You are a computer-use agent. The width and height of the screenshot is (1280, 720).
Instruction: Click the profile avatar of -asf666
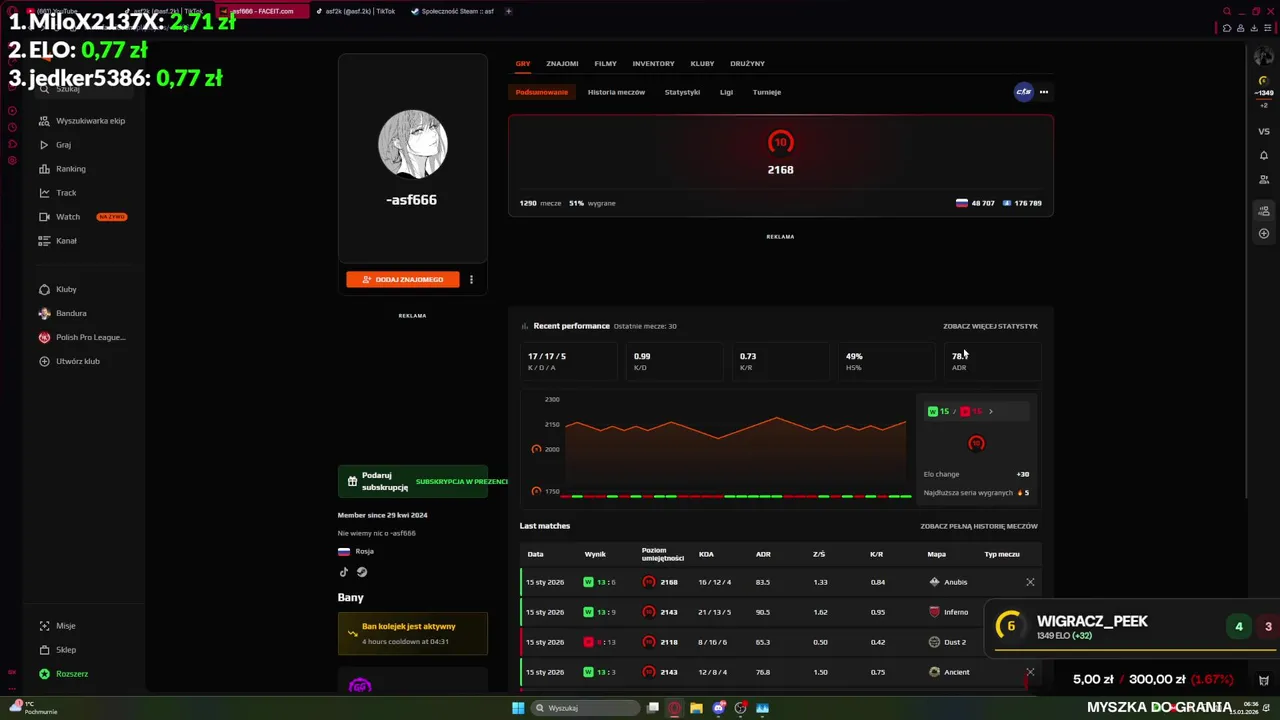(x=412, y=144)
